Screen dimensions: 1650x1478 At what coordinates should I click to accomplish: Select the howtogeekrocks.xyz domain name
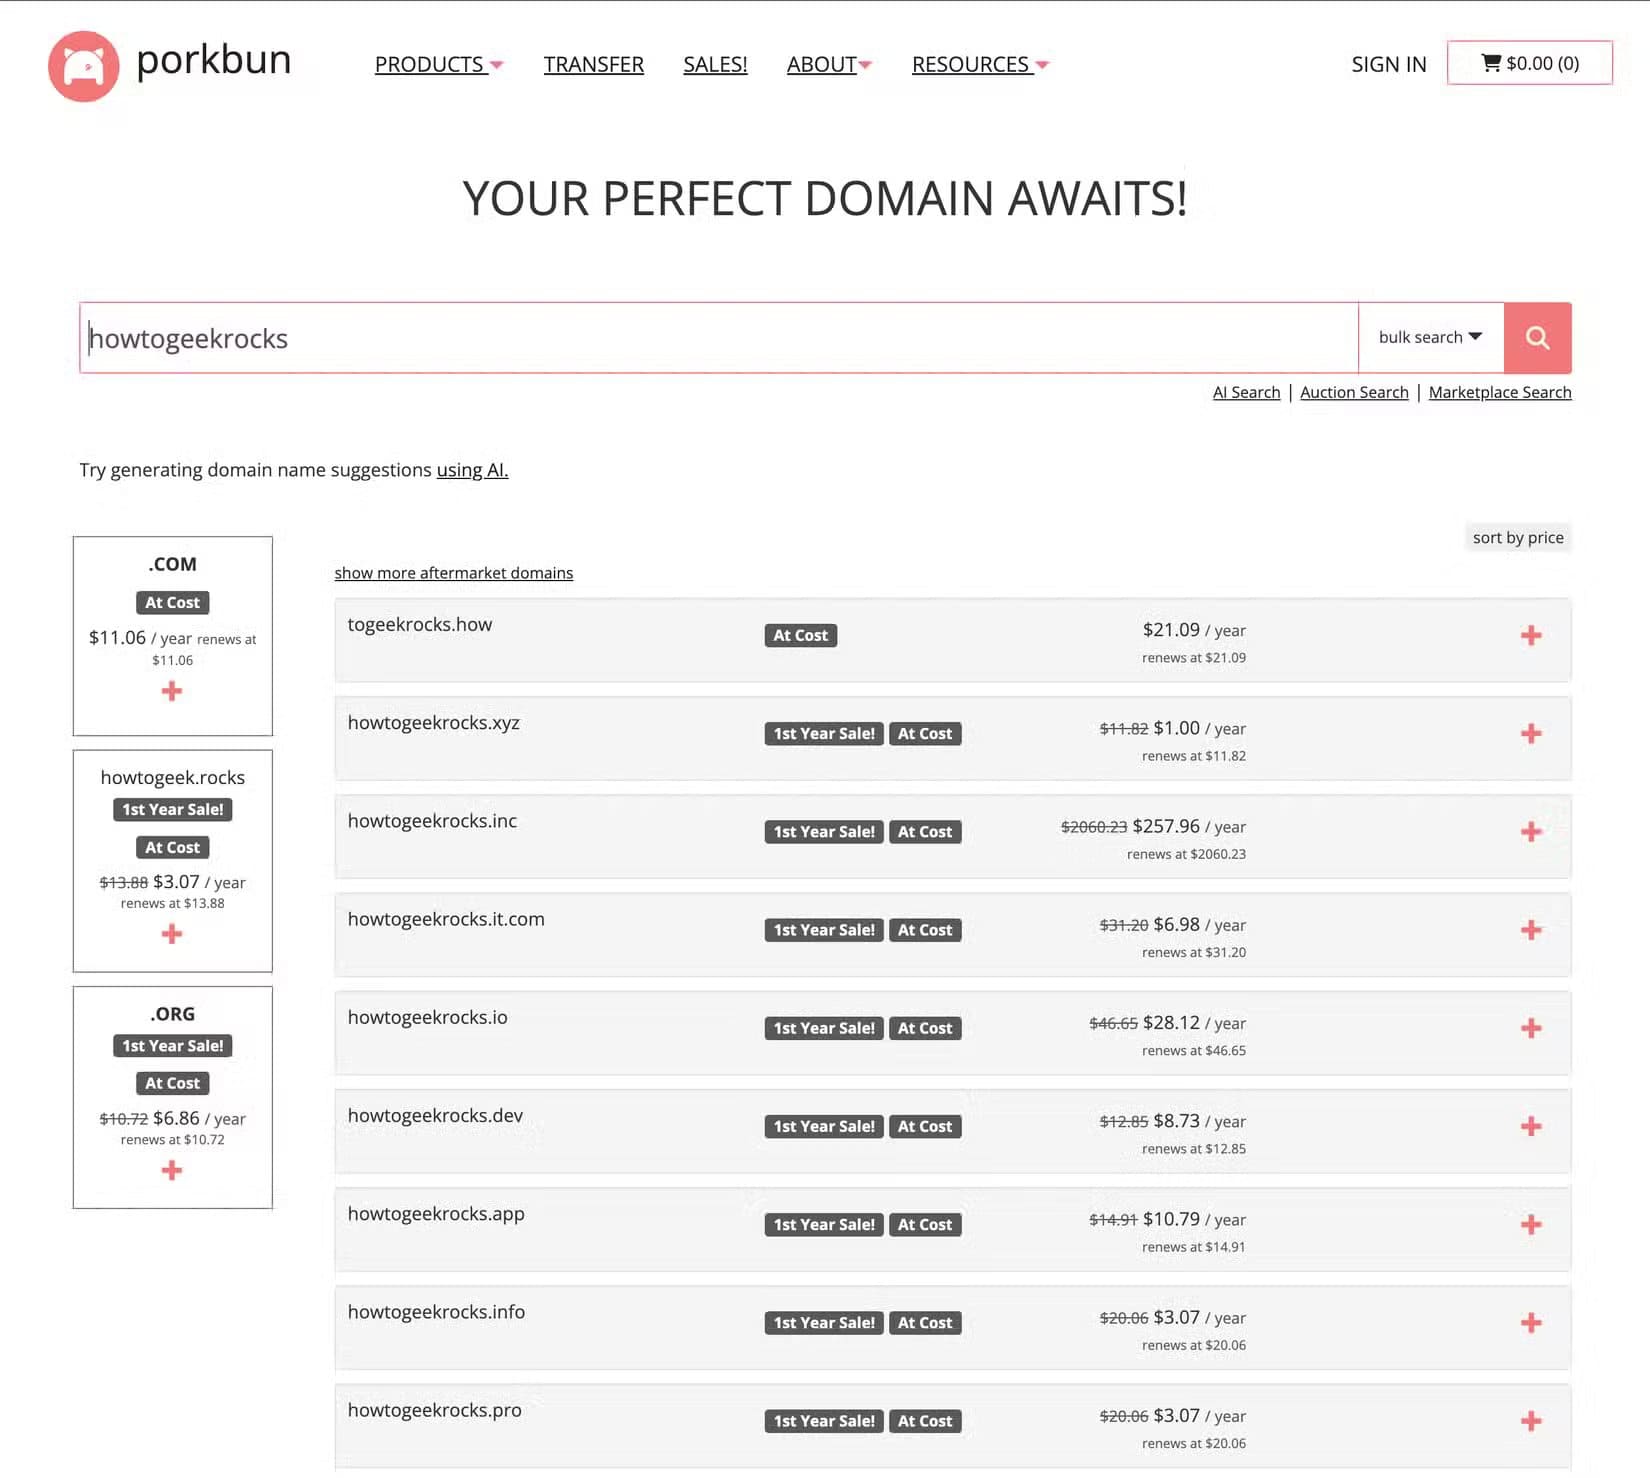point(434,723)
